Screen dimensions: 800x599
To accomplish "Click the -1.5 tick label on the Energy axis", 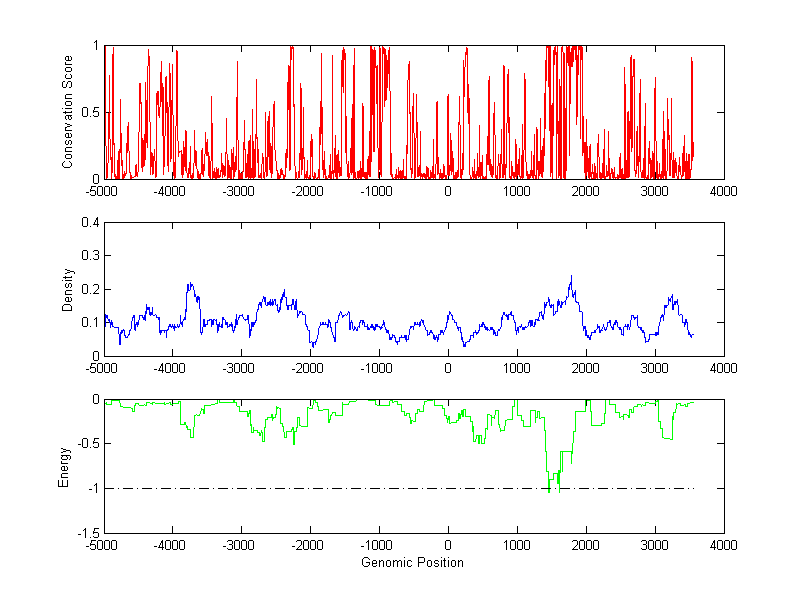I will tap(87, 533).
